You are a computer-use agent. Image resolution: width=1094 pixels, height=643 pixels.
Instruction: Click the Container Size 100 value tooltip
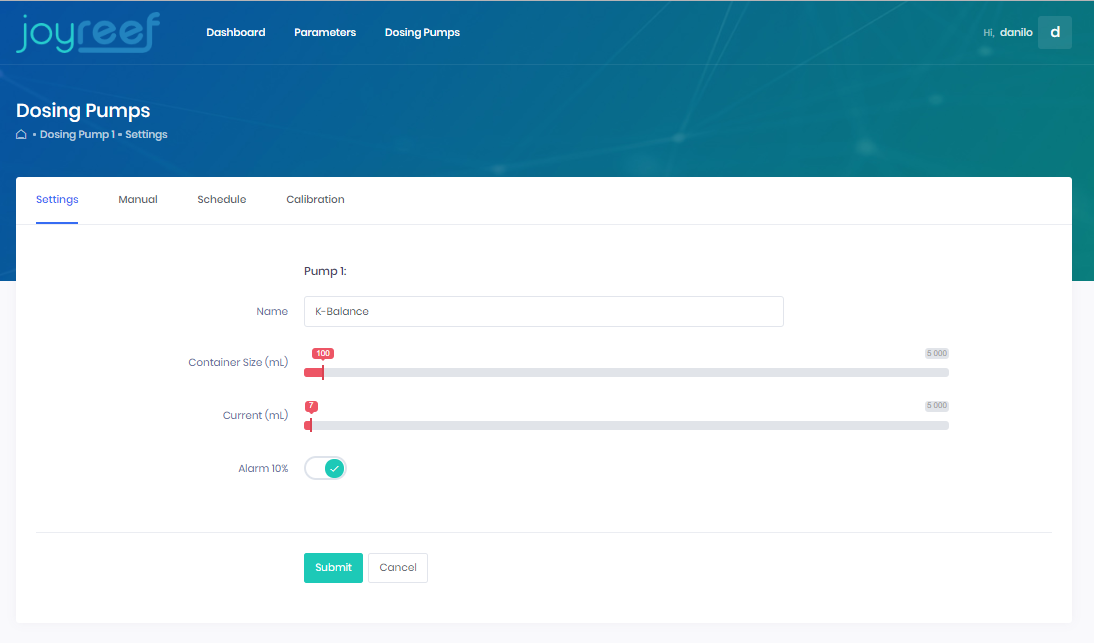click(323, 354)
